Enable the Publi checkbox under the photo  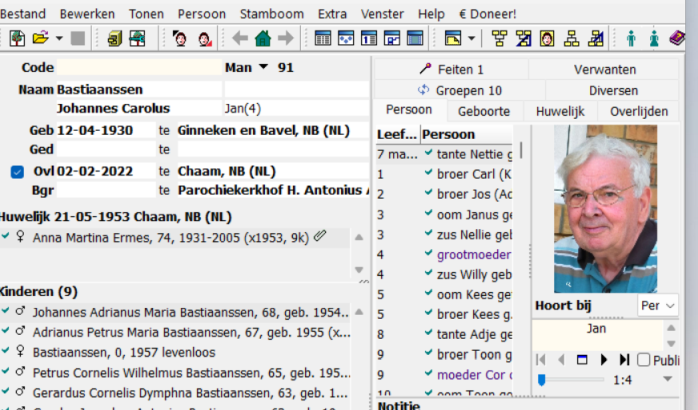(643, 359)
